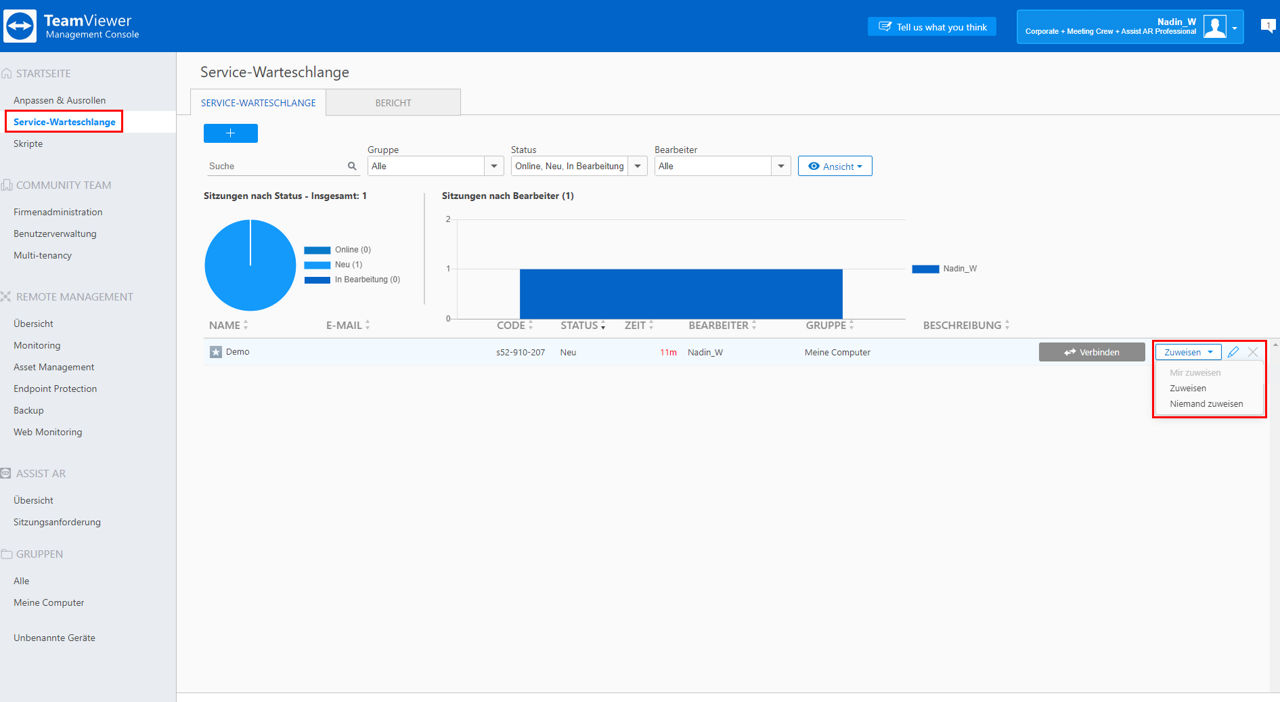Open Anpassen & Ausrollen in sidebar
The width and height of the screenshot is (1280, 702).
pyautogui.click(x=60, y=101)
